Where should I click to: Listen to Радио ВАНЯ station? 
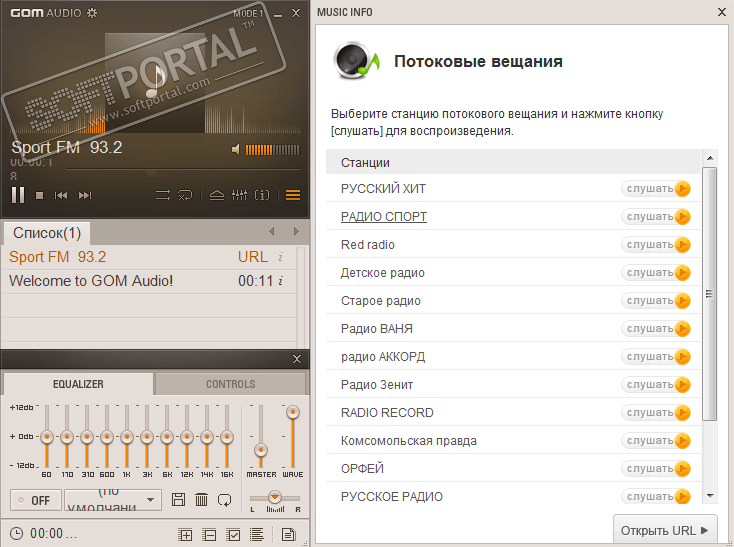[x=656, y=328]
